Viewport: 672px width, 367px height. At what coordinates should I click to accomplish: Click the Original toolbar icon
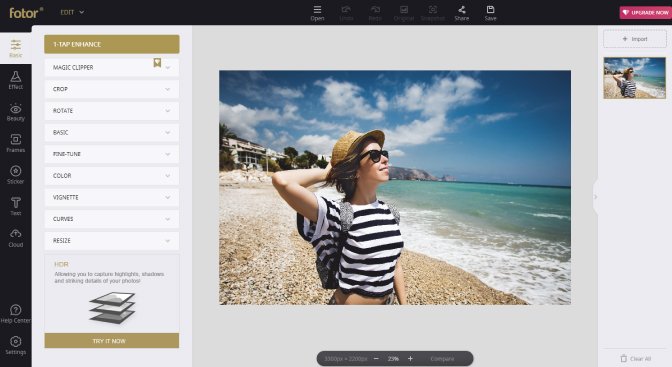[404, 13]
